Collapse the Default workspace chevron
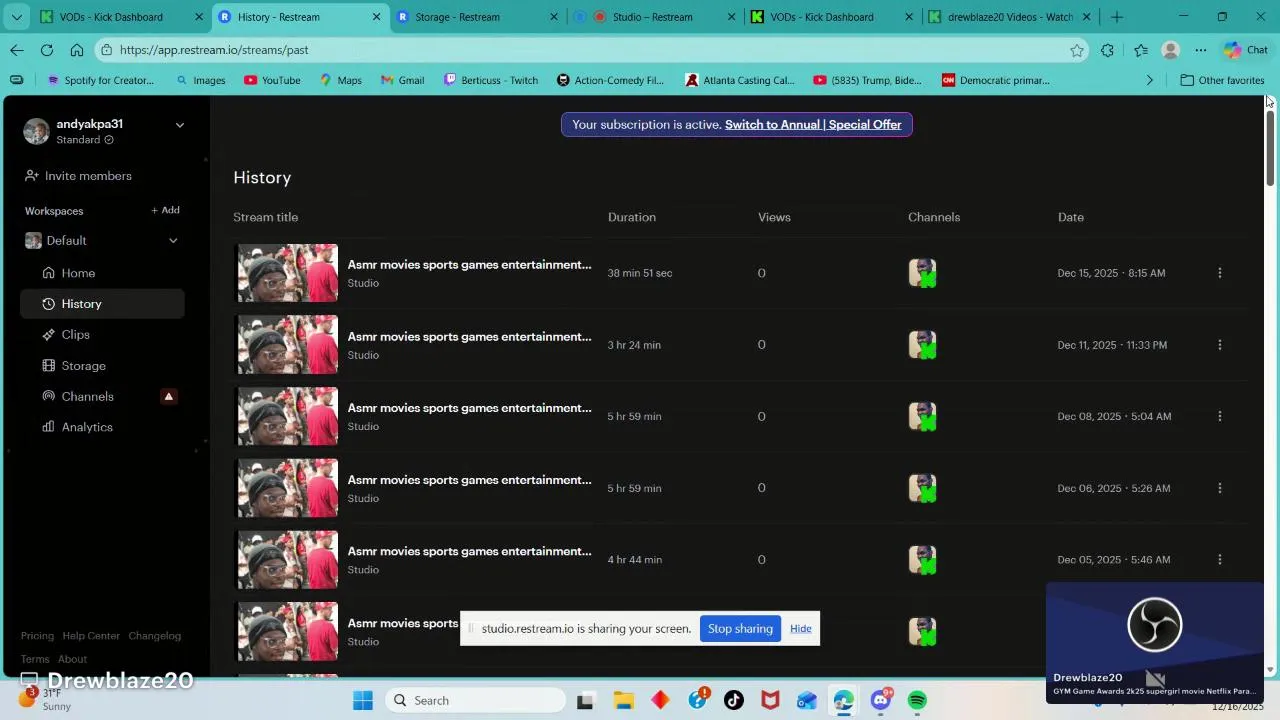 [x=173, y=241]
